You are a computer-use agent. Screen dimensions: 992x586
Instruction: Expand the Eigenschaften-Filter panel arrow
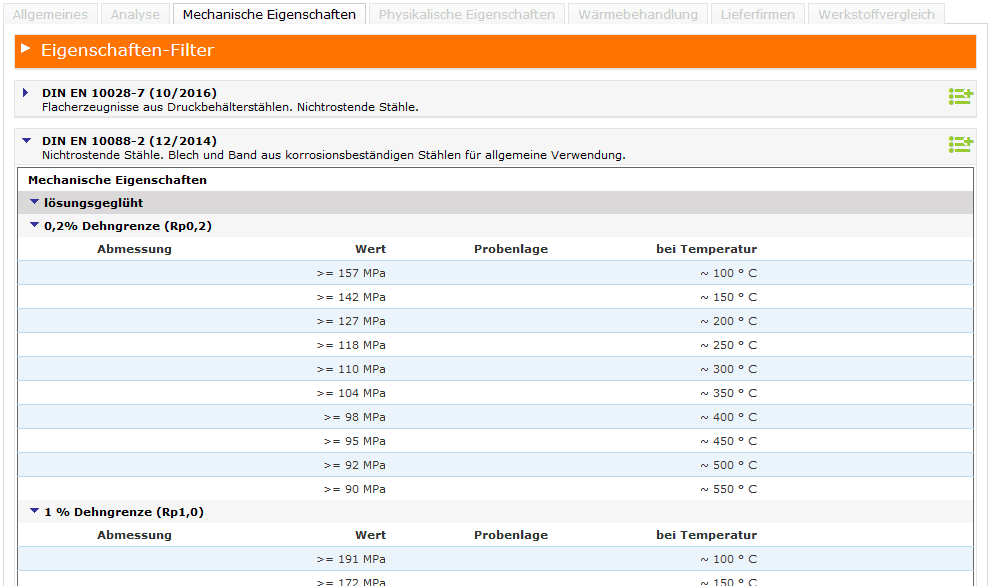click(x=26, y=49)
